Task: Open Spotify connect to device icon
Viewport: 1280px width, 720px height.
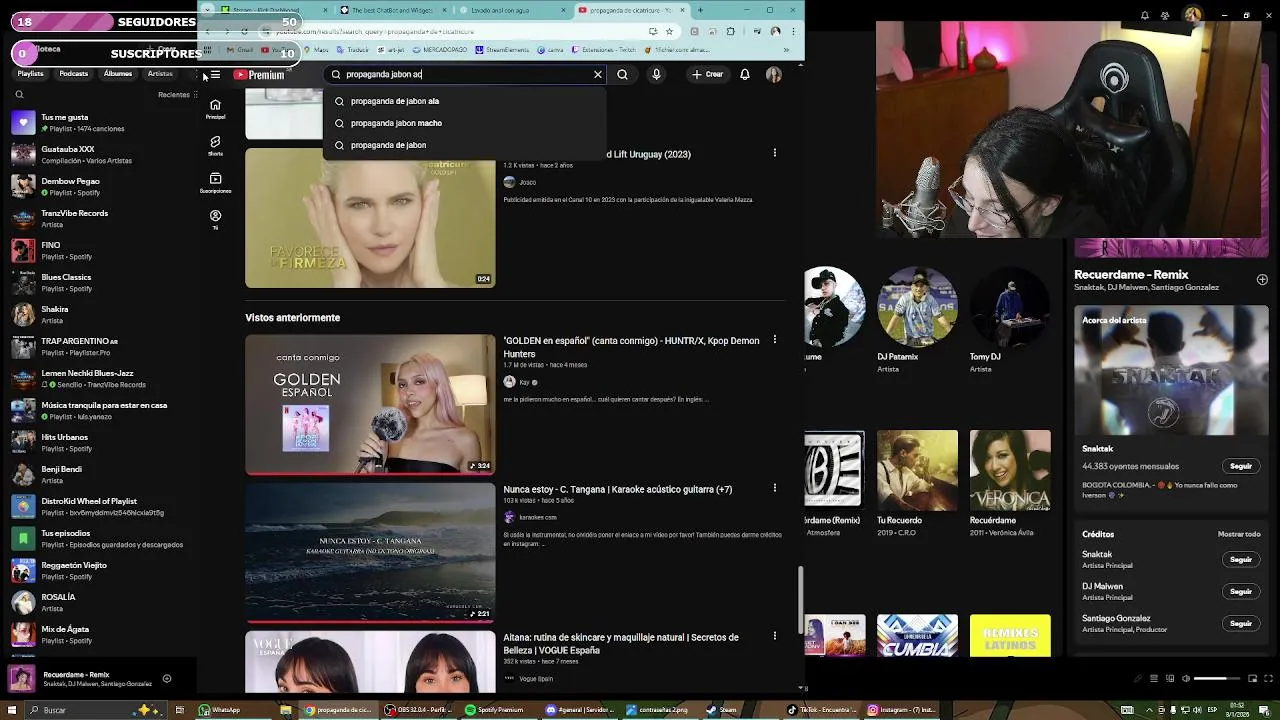Action: click(x=1168, y=679)
